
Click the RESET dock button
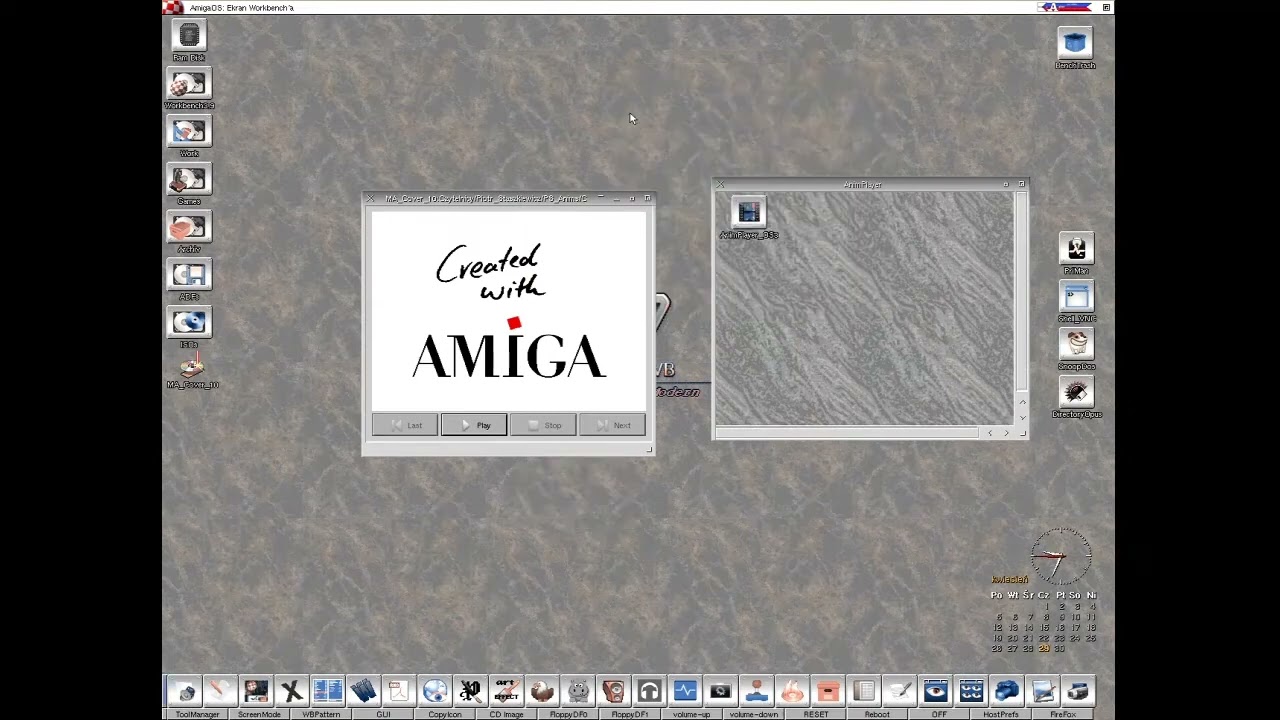815,714
